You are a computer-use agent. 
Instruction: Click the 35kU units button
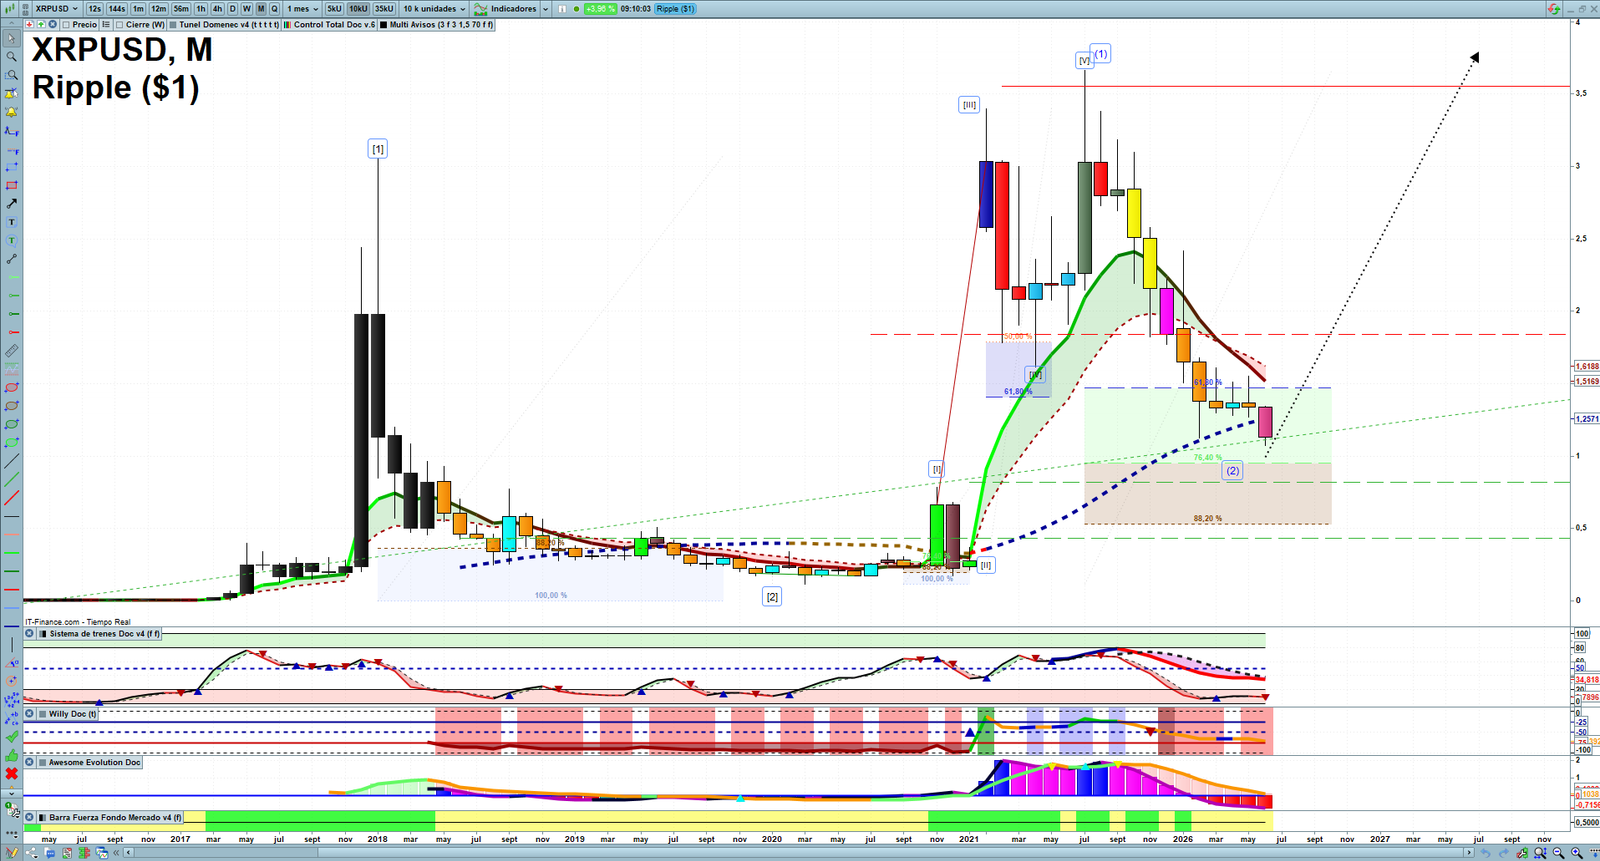(x=384, y=9)
